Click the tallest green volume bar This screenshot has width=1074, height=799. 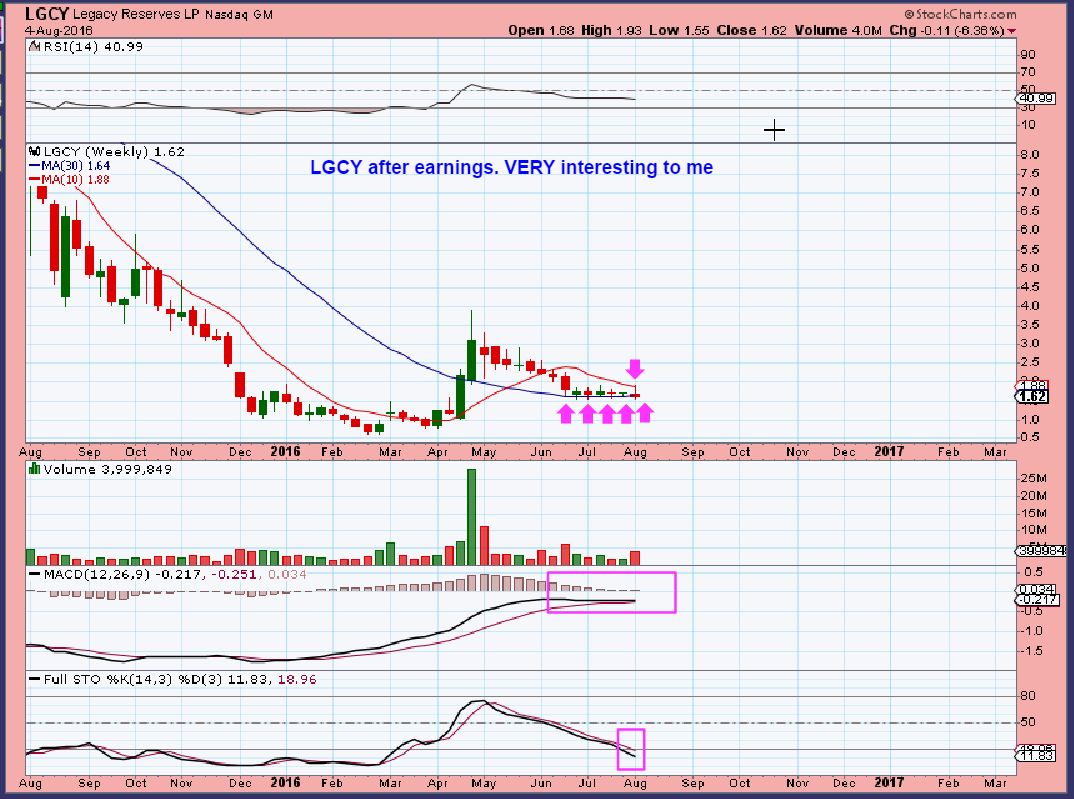471,517
